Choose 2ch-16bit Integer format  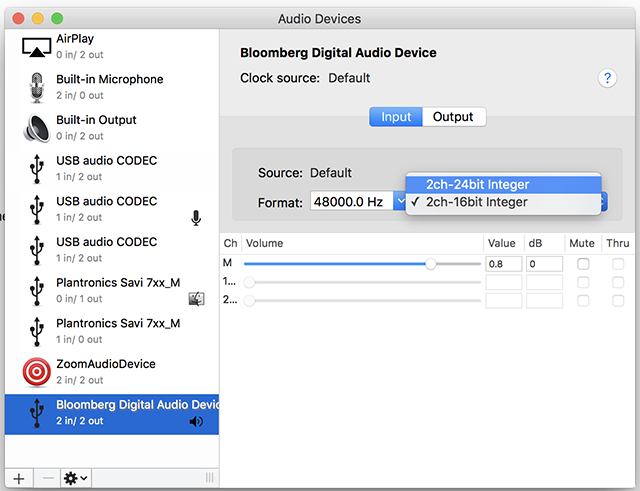click(x=503, y=202)
